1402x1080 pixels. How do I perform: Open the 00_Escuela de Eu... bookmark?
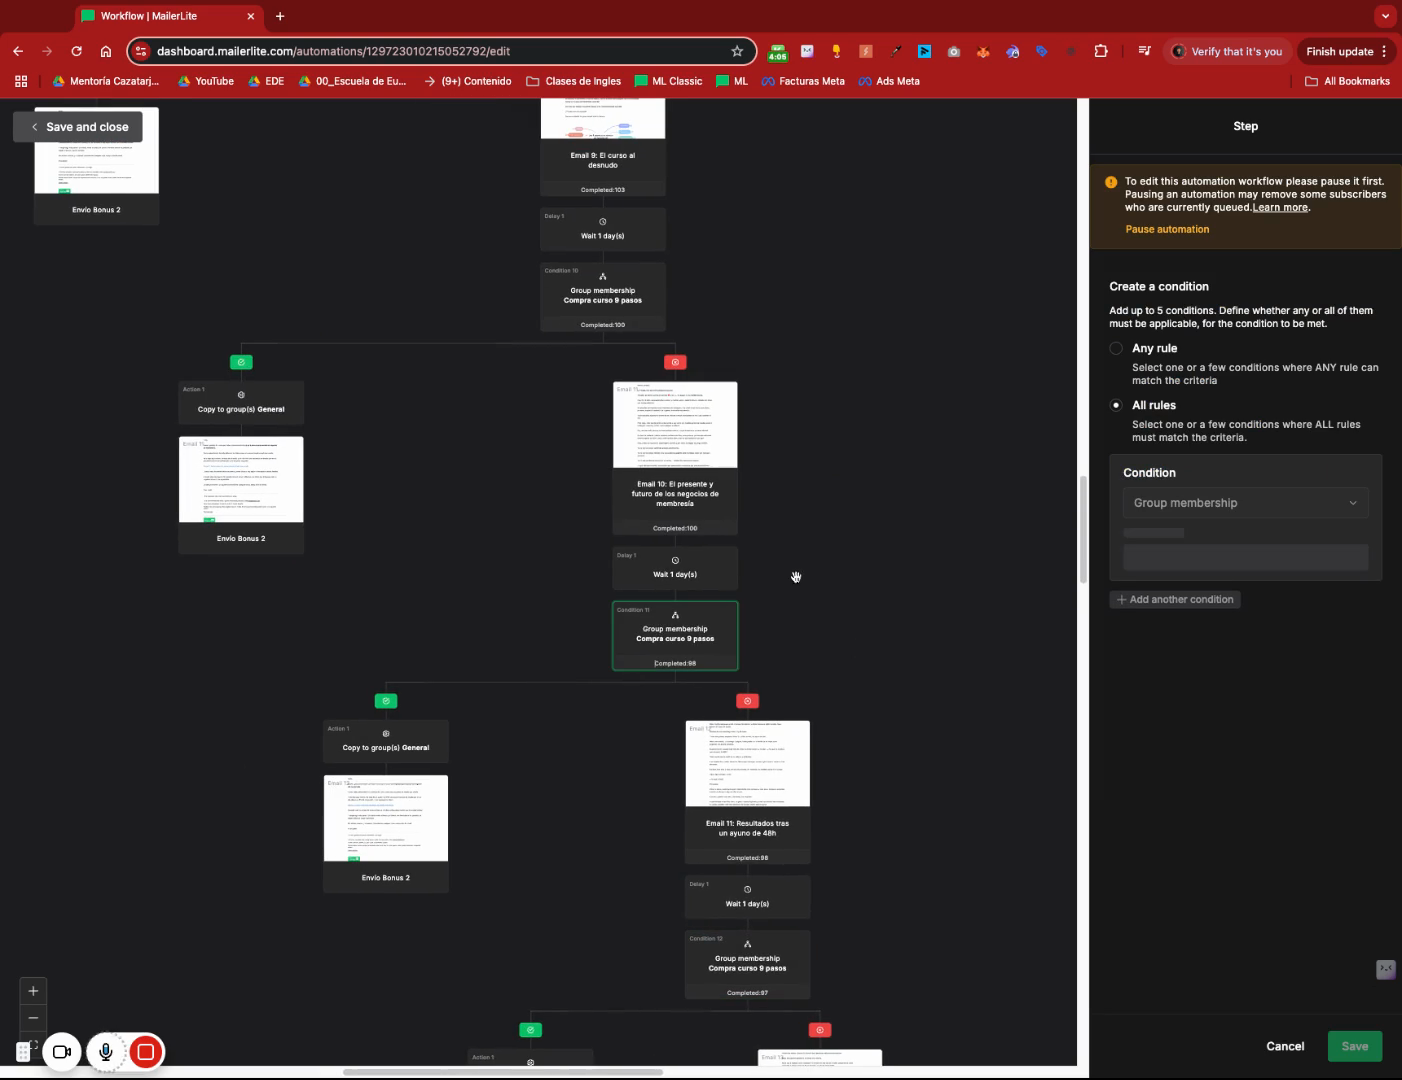click(x=353, y=81)
